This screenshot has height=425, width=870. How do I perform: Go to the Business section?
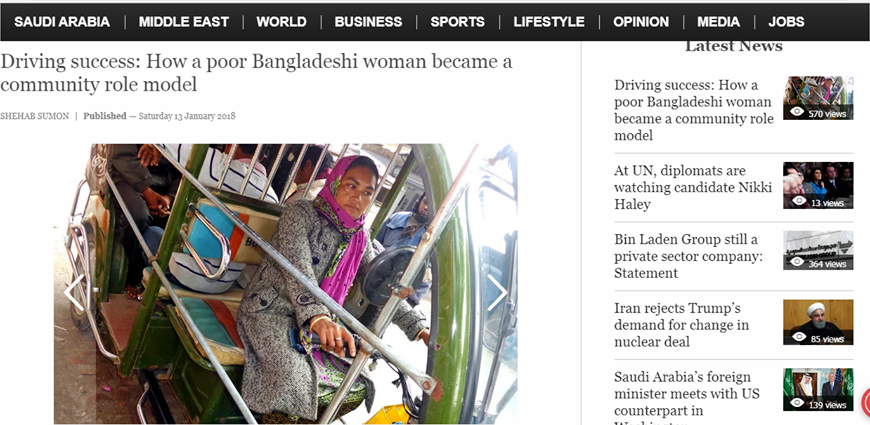click(x=368, y=22)
